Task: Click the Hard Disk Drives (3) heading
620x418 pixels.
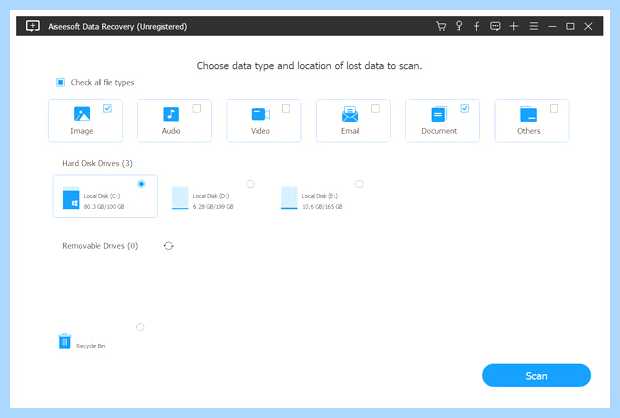Action: point(97,163)
